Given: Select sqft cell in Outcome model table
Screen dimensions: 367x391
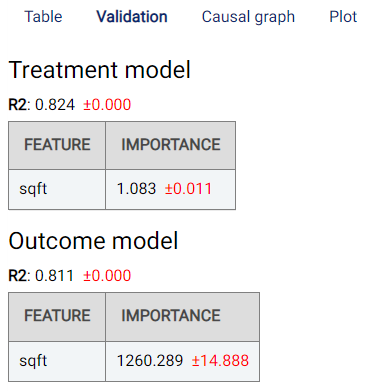Looking at the screenshot, I should (57, 361).
